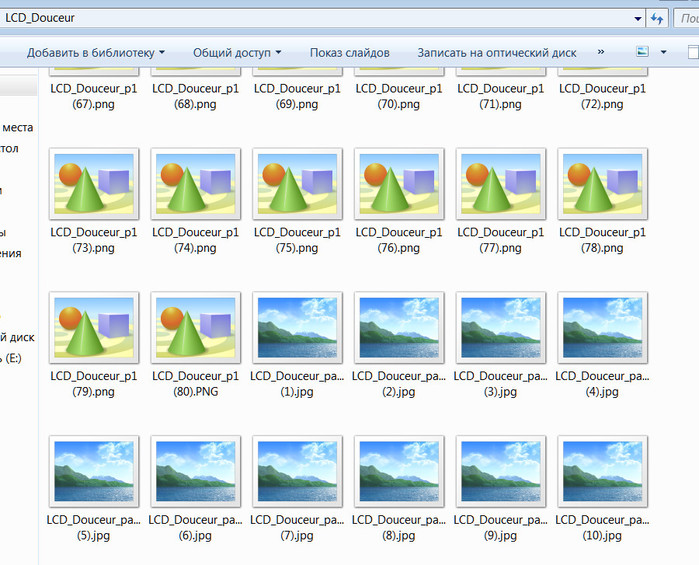Click the search box beside the address bar

pyautogui.click(x=686, y=18)
